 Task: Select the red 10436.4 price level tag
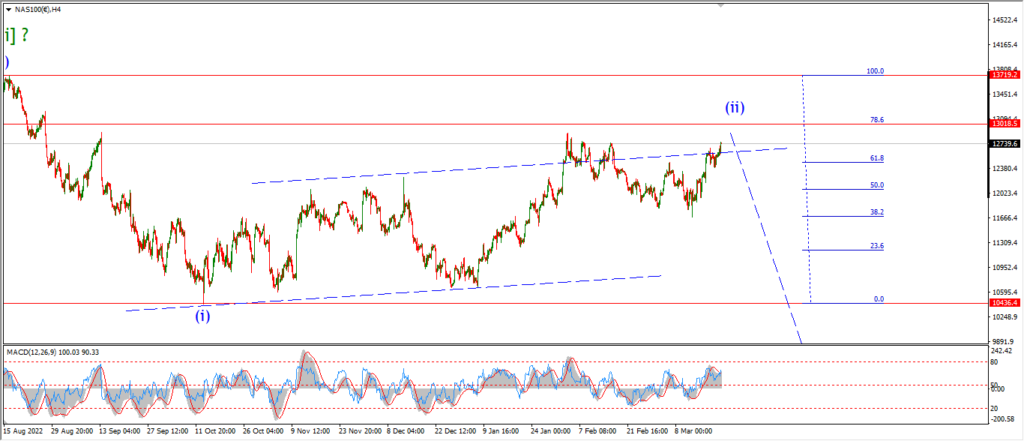1003,303
